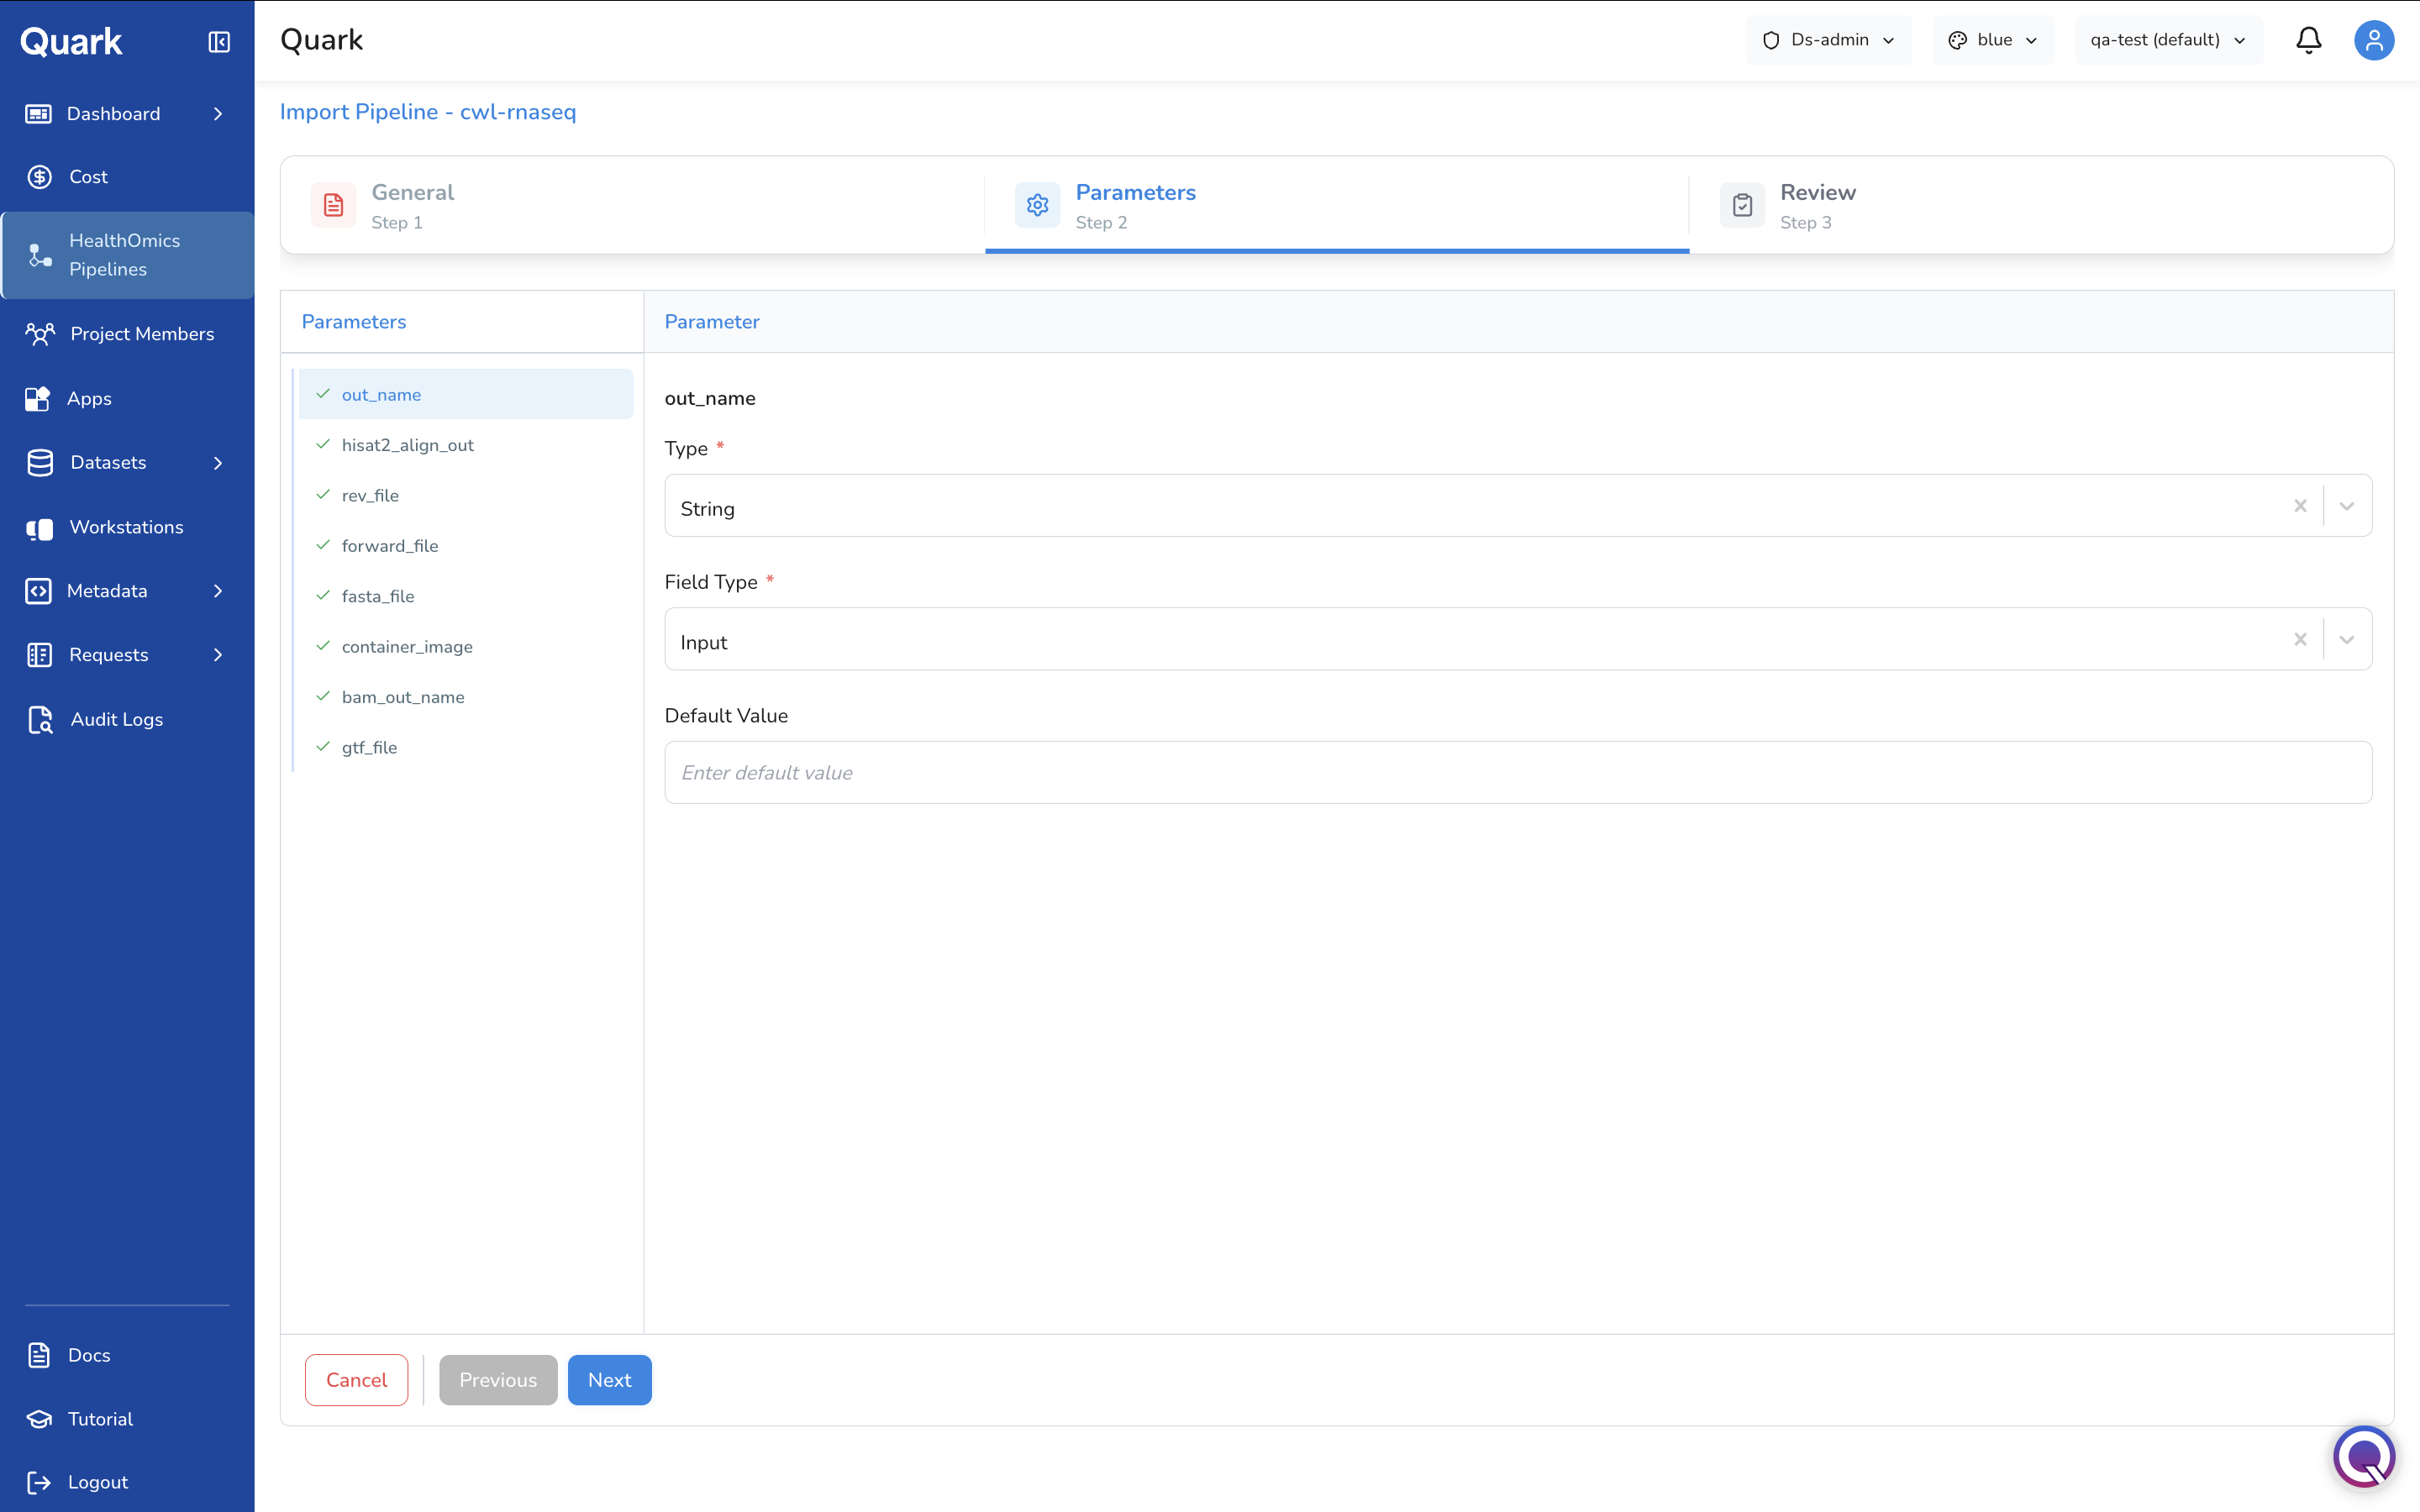Click the Metadata code icon

pyautogui.click(x=38, y=591)
